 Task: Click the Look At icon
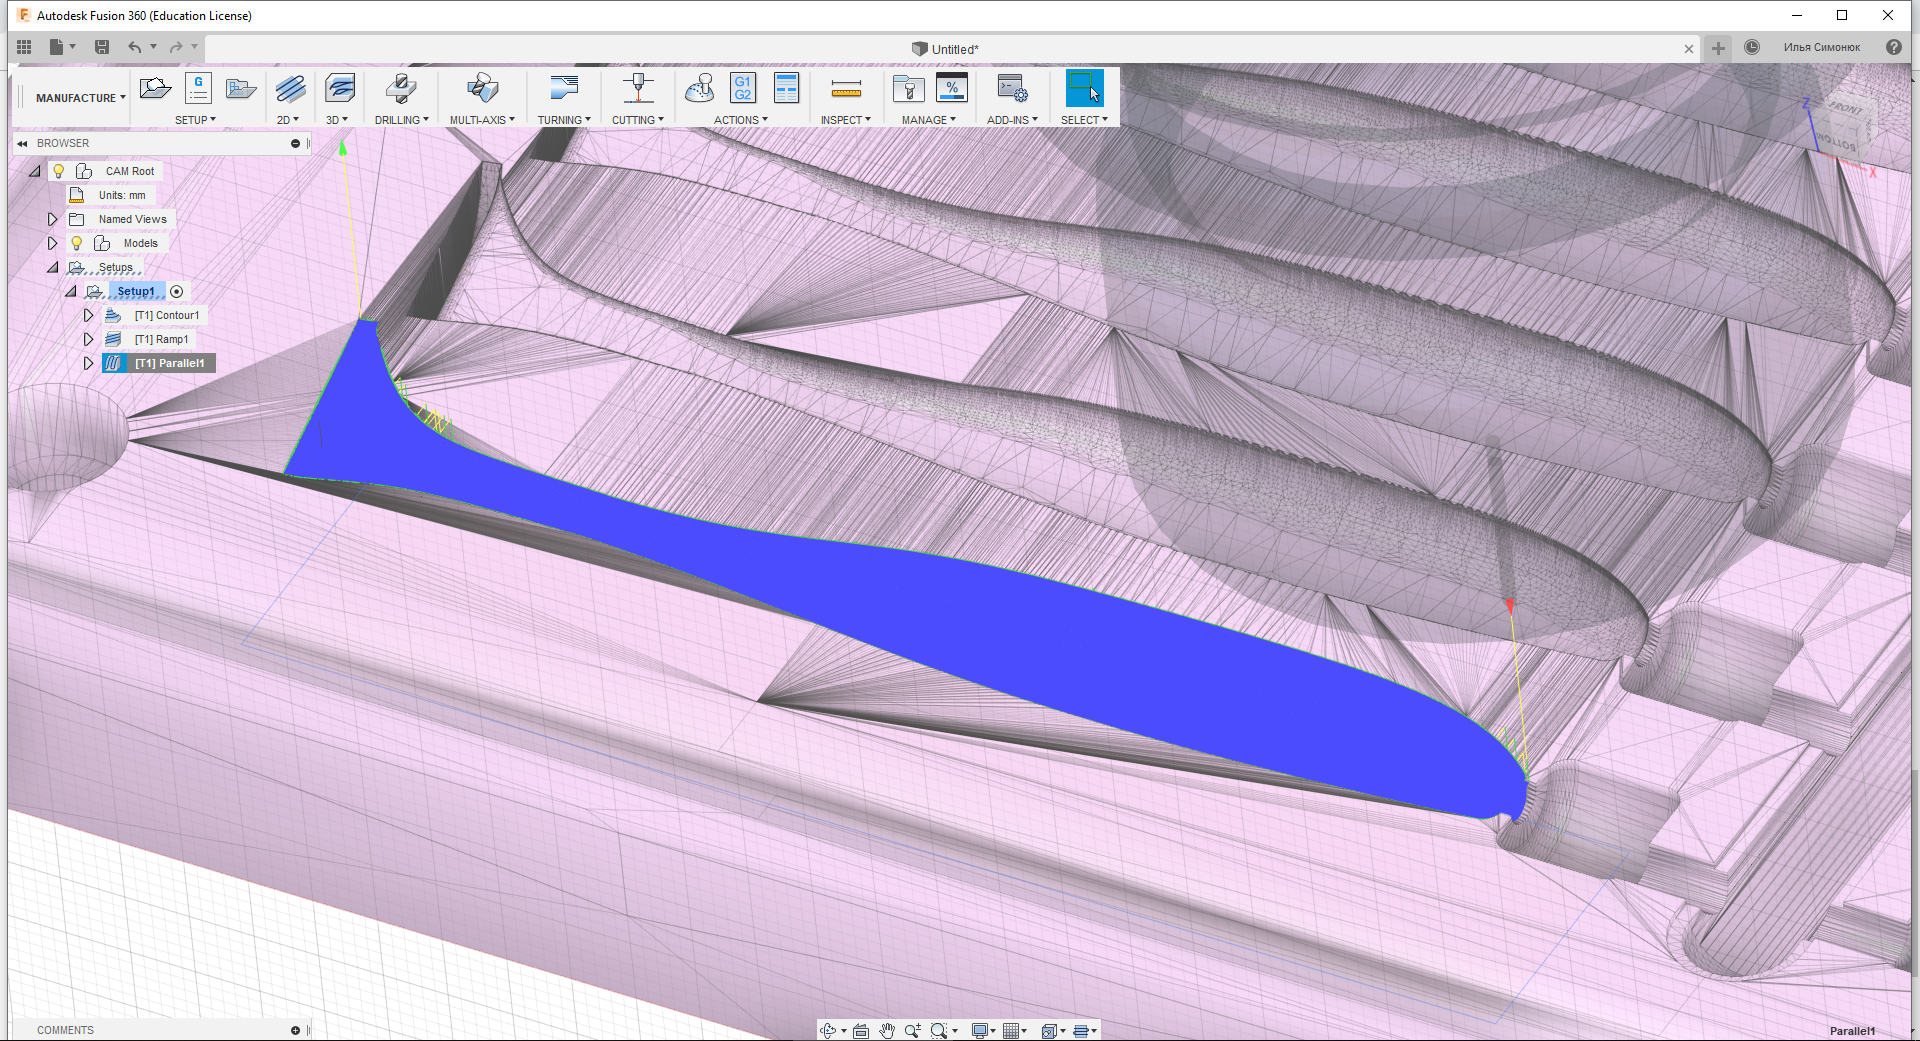click(x=861, y=1030)
